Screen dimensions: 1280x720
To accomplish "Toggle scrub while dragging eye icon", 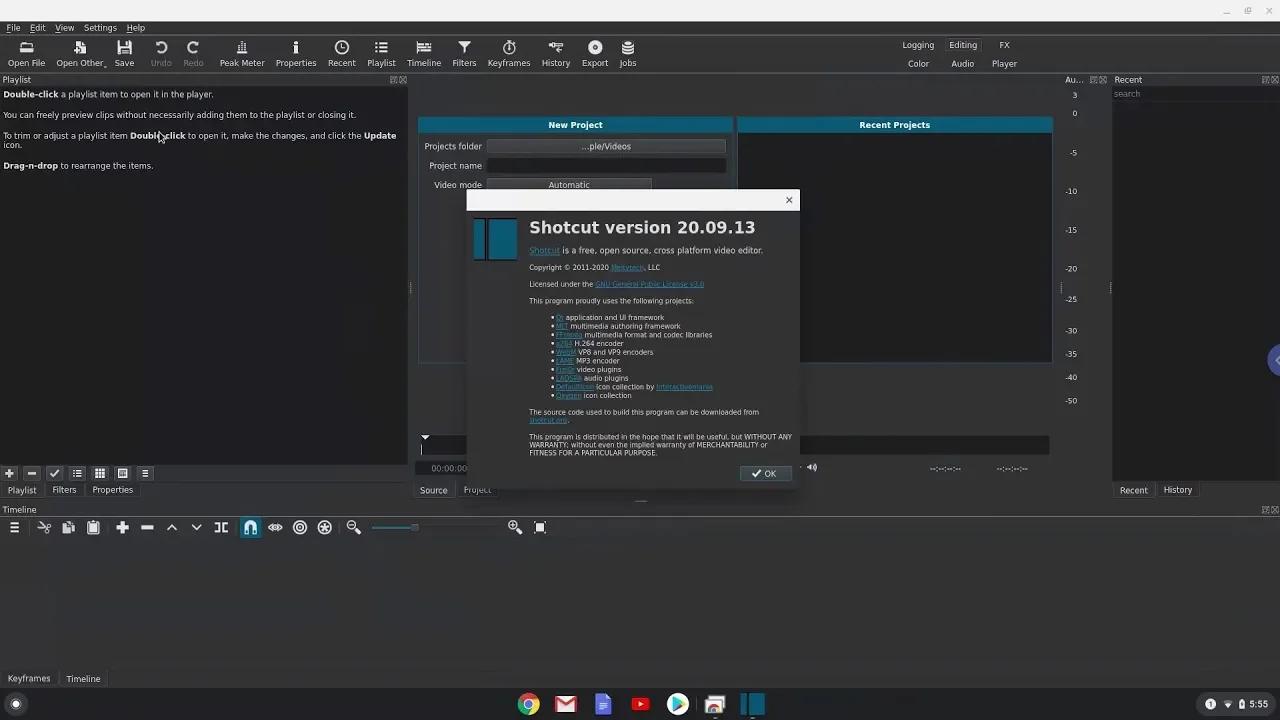I will point(275,527).
